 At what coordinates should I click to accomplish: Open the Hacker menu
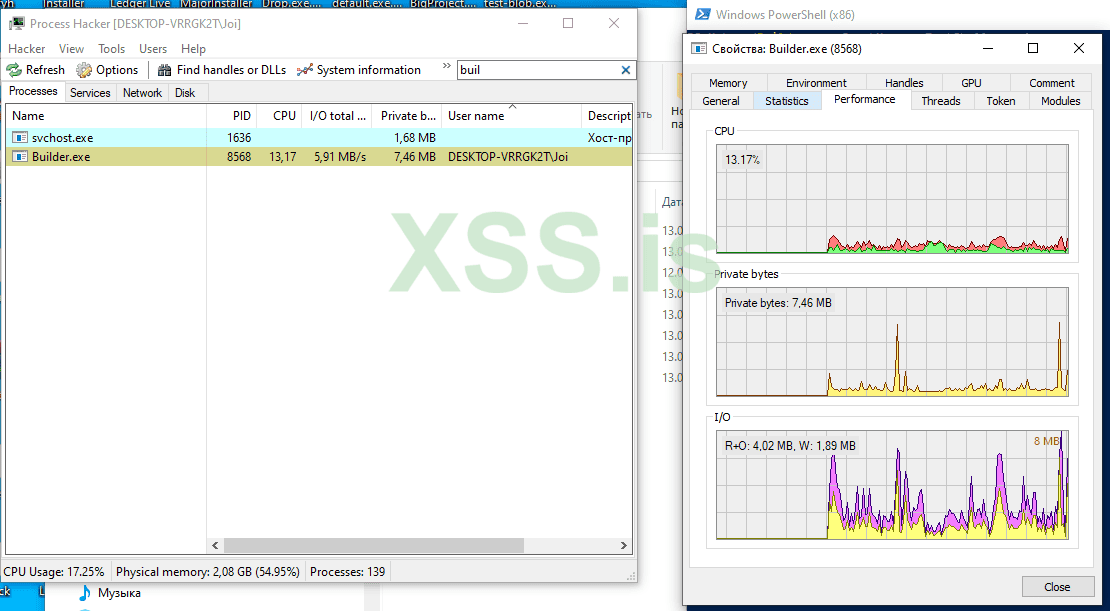click(x=26, y=49)
